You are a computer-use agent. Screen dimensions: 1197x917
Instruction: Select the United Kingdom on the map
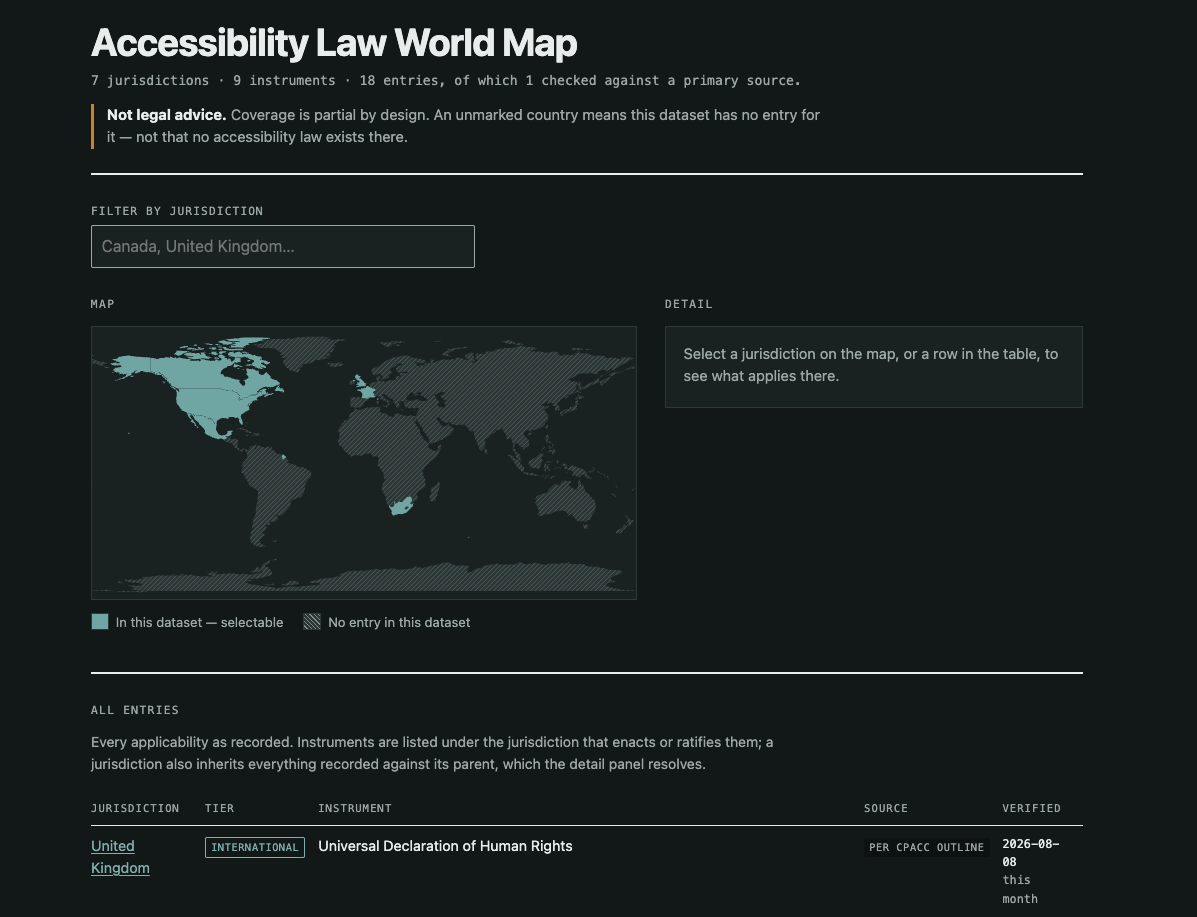click(359, 384)
